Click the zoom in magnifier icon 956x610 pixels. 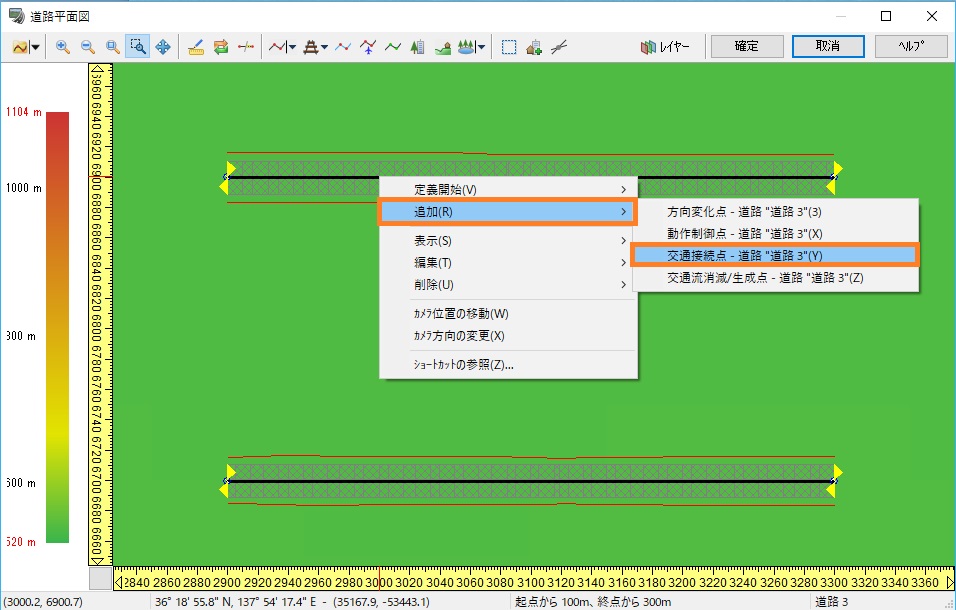coord(62,47)
